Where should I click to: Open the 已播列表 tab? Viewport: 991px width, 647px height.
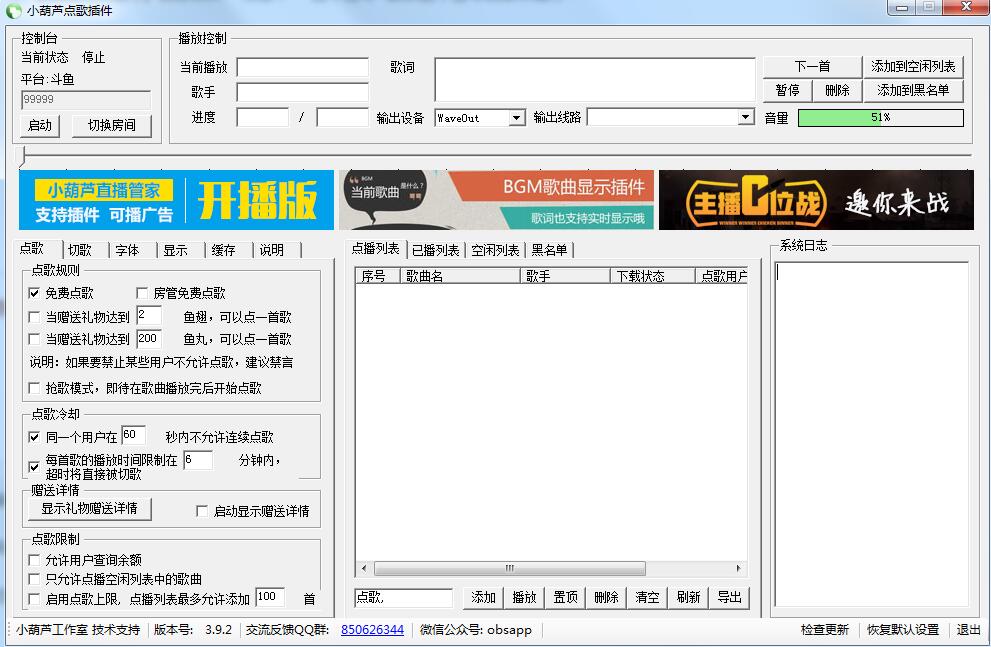coord(435,250)
